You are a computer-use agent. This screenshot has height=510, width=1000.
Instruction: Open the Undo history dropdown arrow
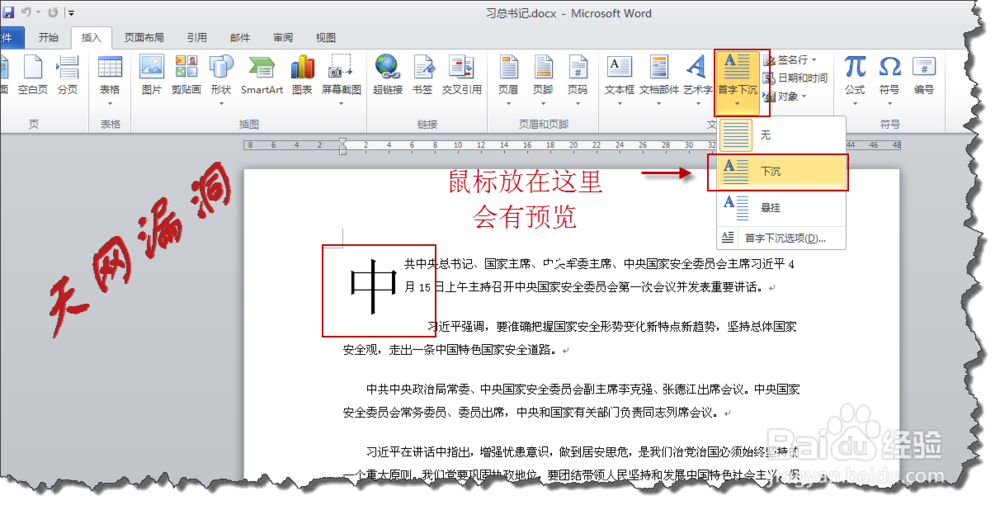click(38, 13)
